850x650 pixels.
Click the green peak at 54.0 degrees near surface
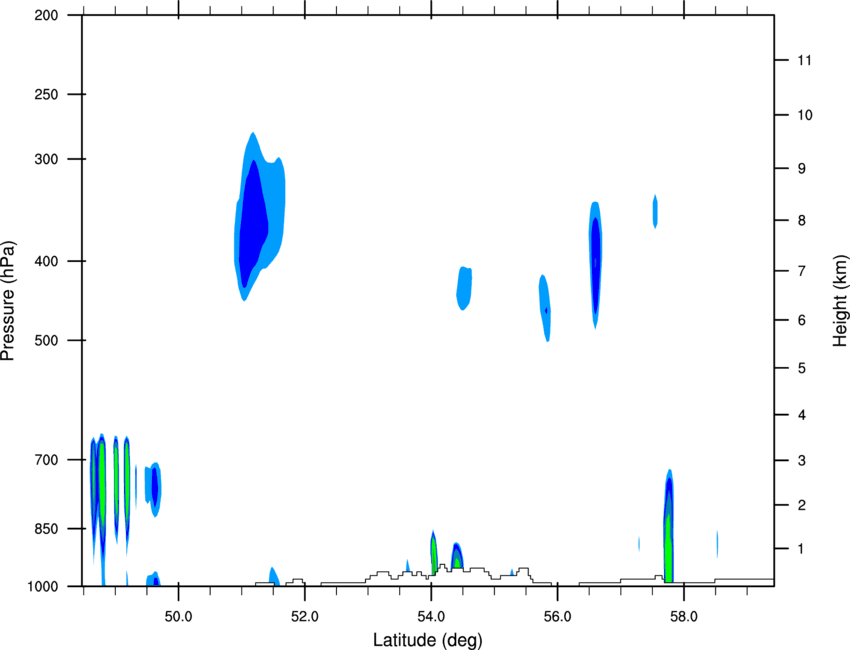coord(434,552)
